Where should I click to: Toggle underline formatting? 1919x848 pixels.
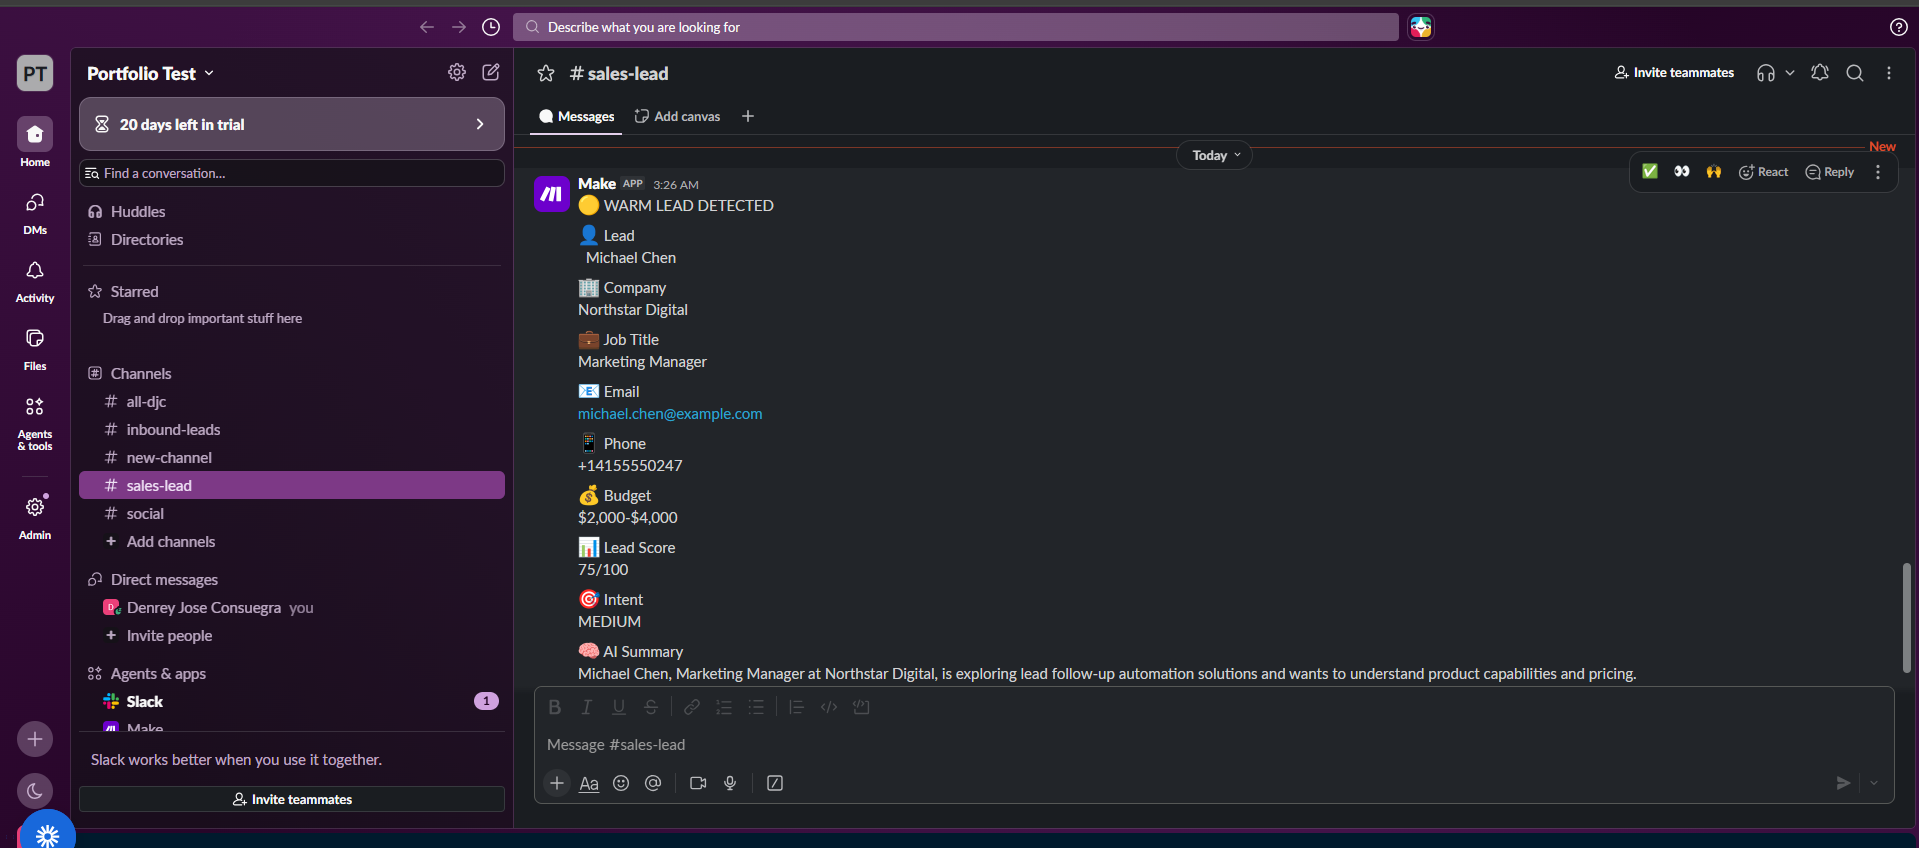[x=619, y=707]
